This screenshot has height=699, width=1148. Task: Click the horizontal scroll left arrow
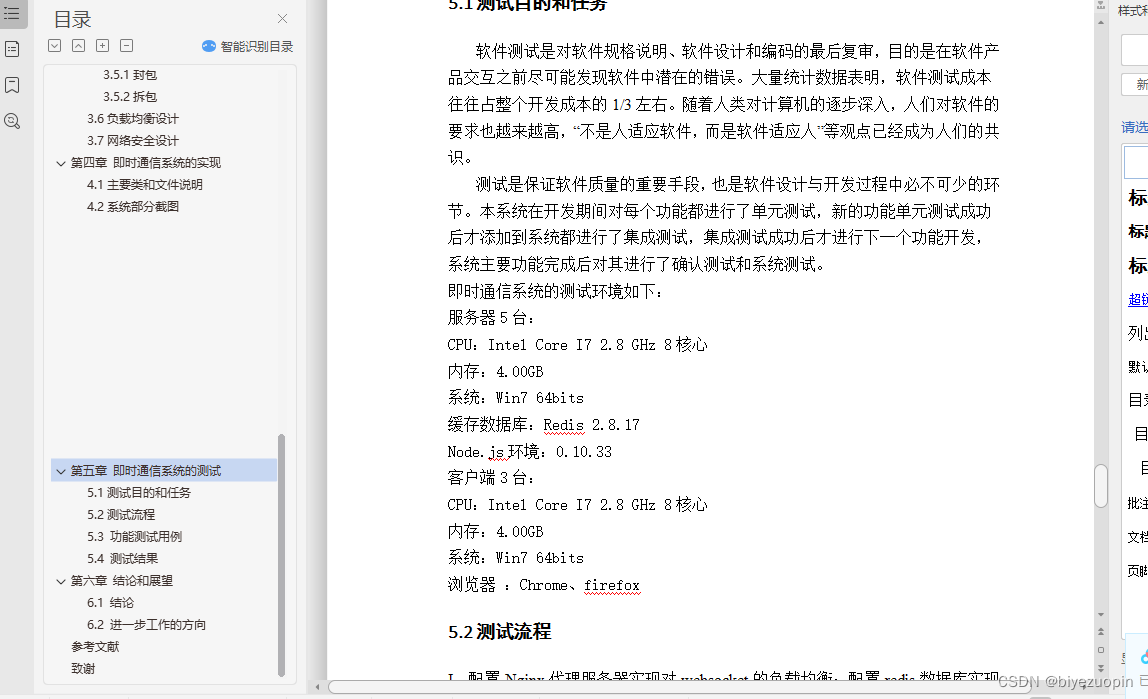click(317, 687)
